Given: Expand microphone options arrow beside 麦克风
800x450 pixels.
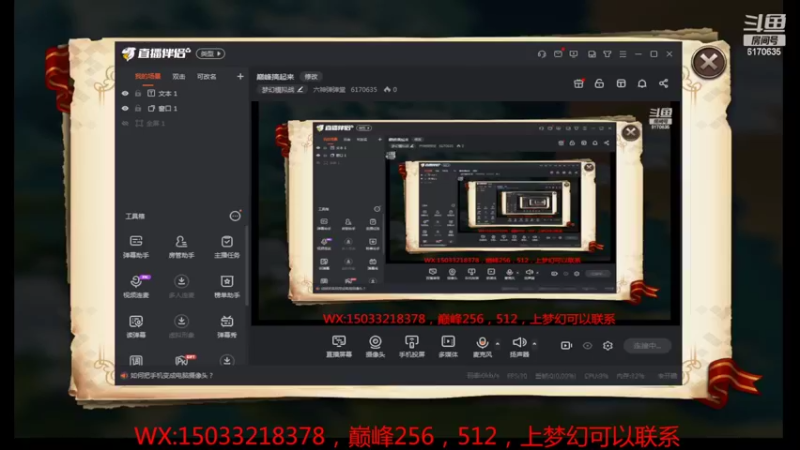Looking at the screenshot, I should coord(497,343).
